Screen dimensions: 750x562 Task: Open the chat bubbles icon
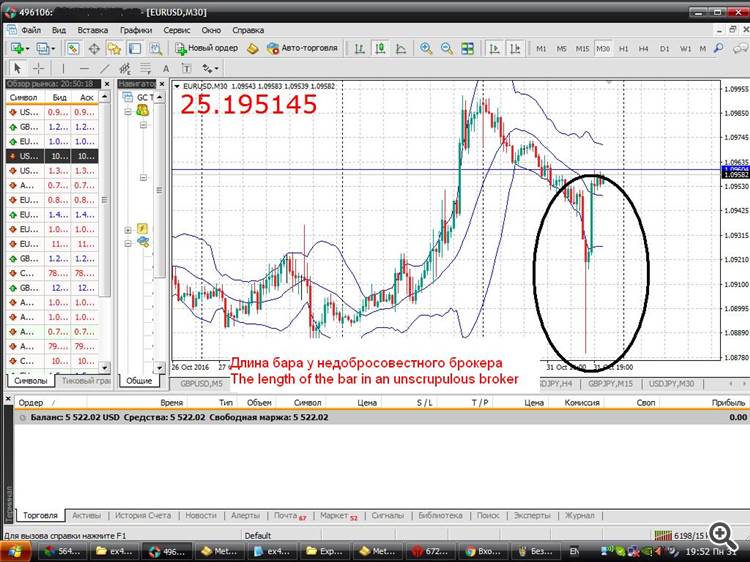740,48
